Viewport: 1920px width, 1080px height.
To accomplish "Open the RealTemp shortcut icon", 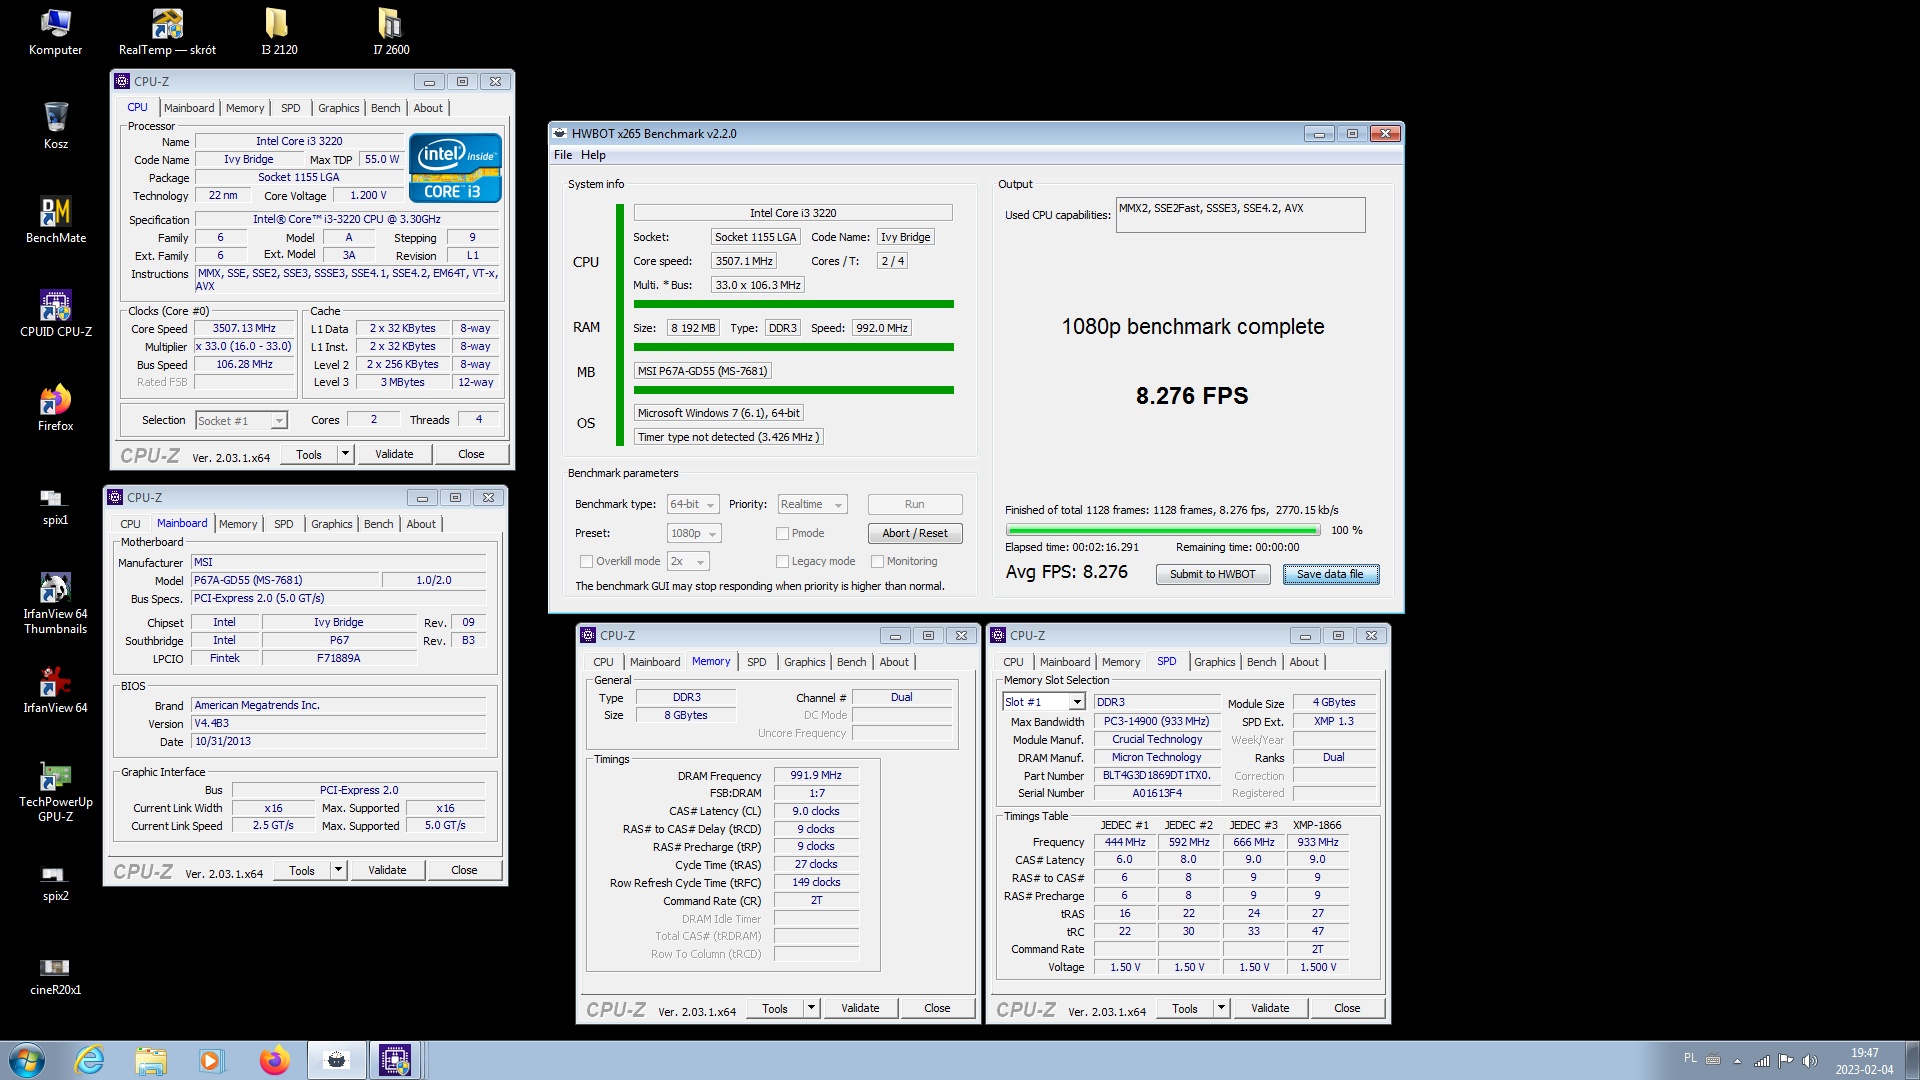I will click(x=167, y=32).
